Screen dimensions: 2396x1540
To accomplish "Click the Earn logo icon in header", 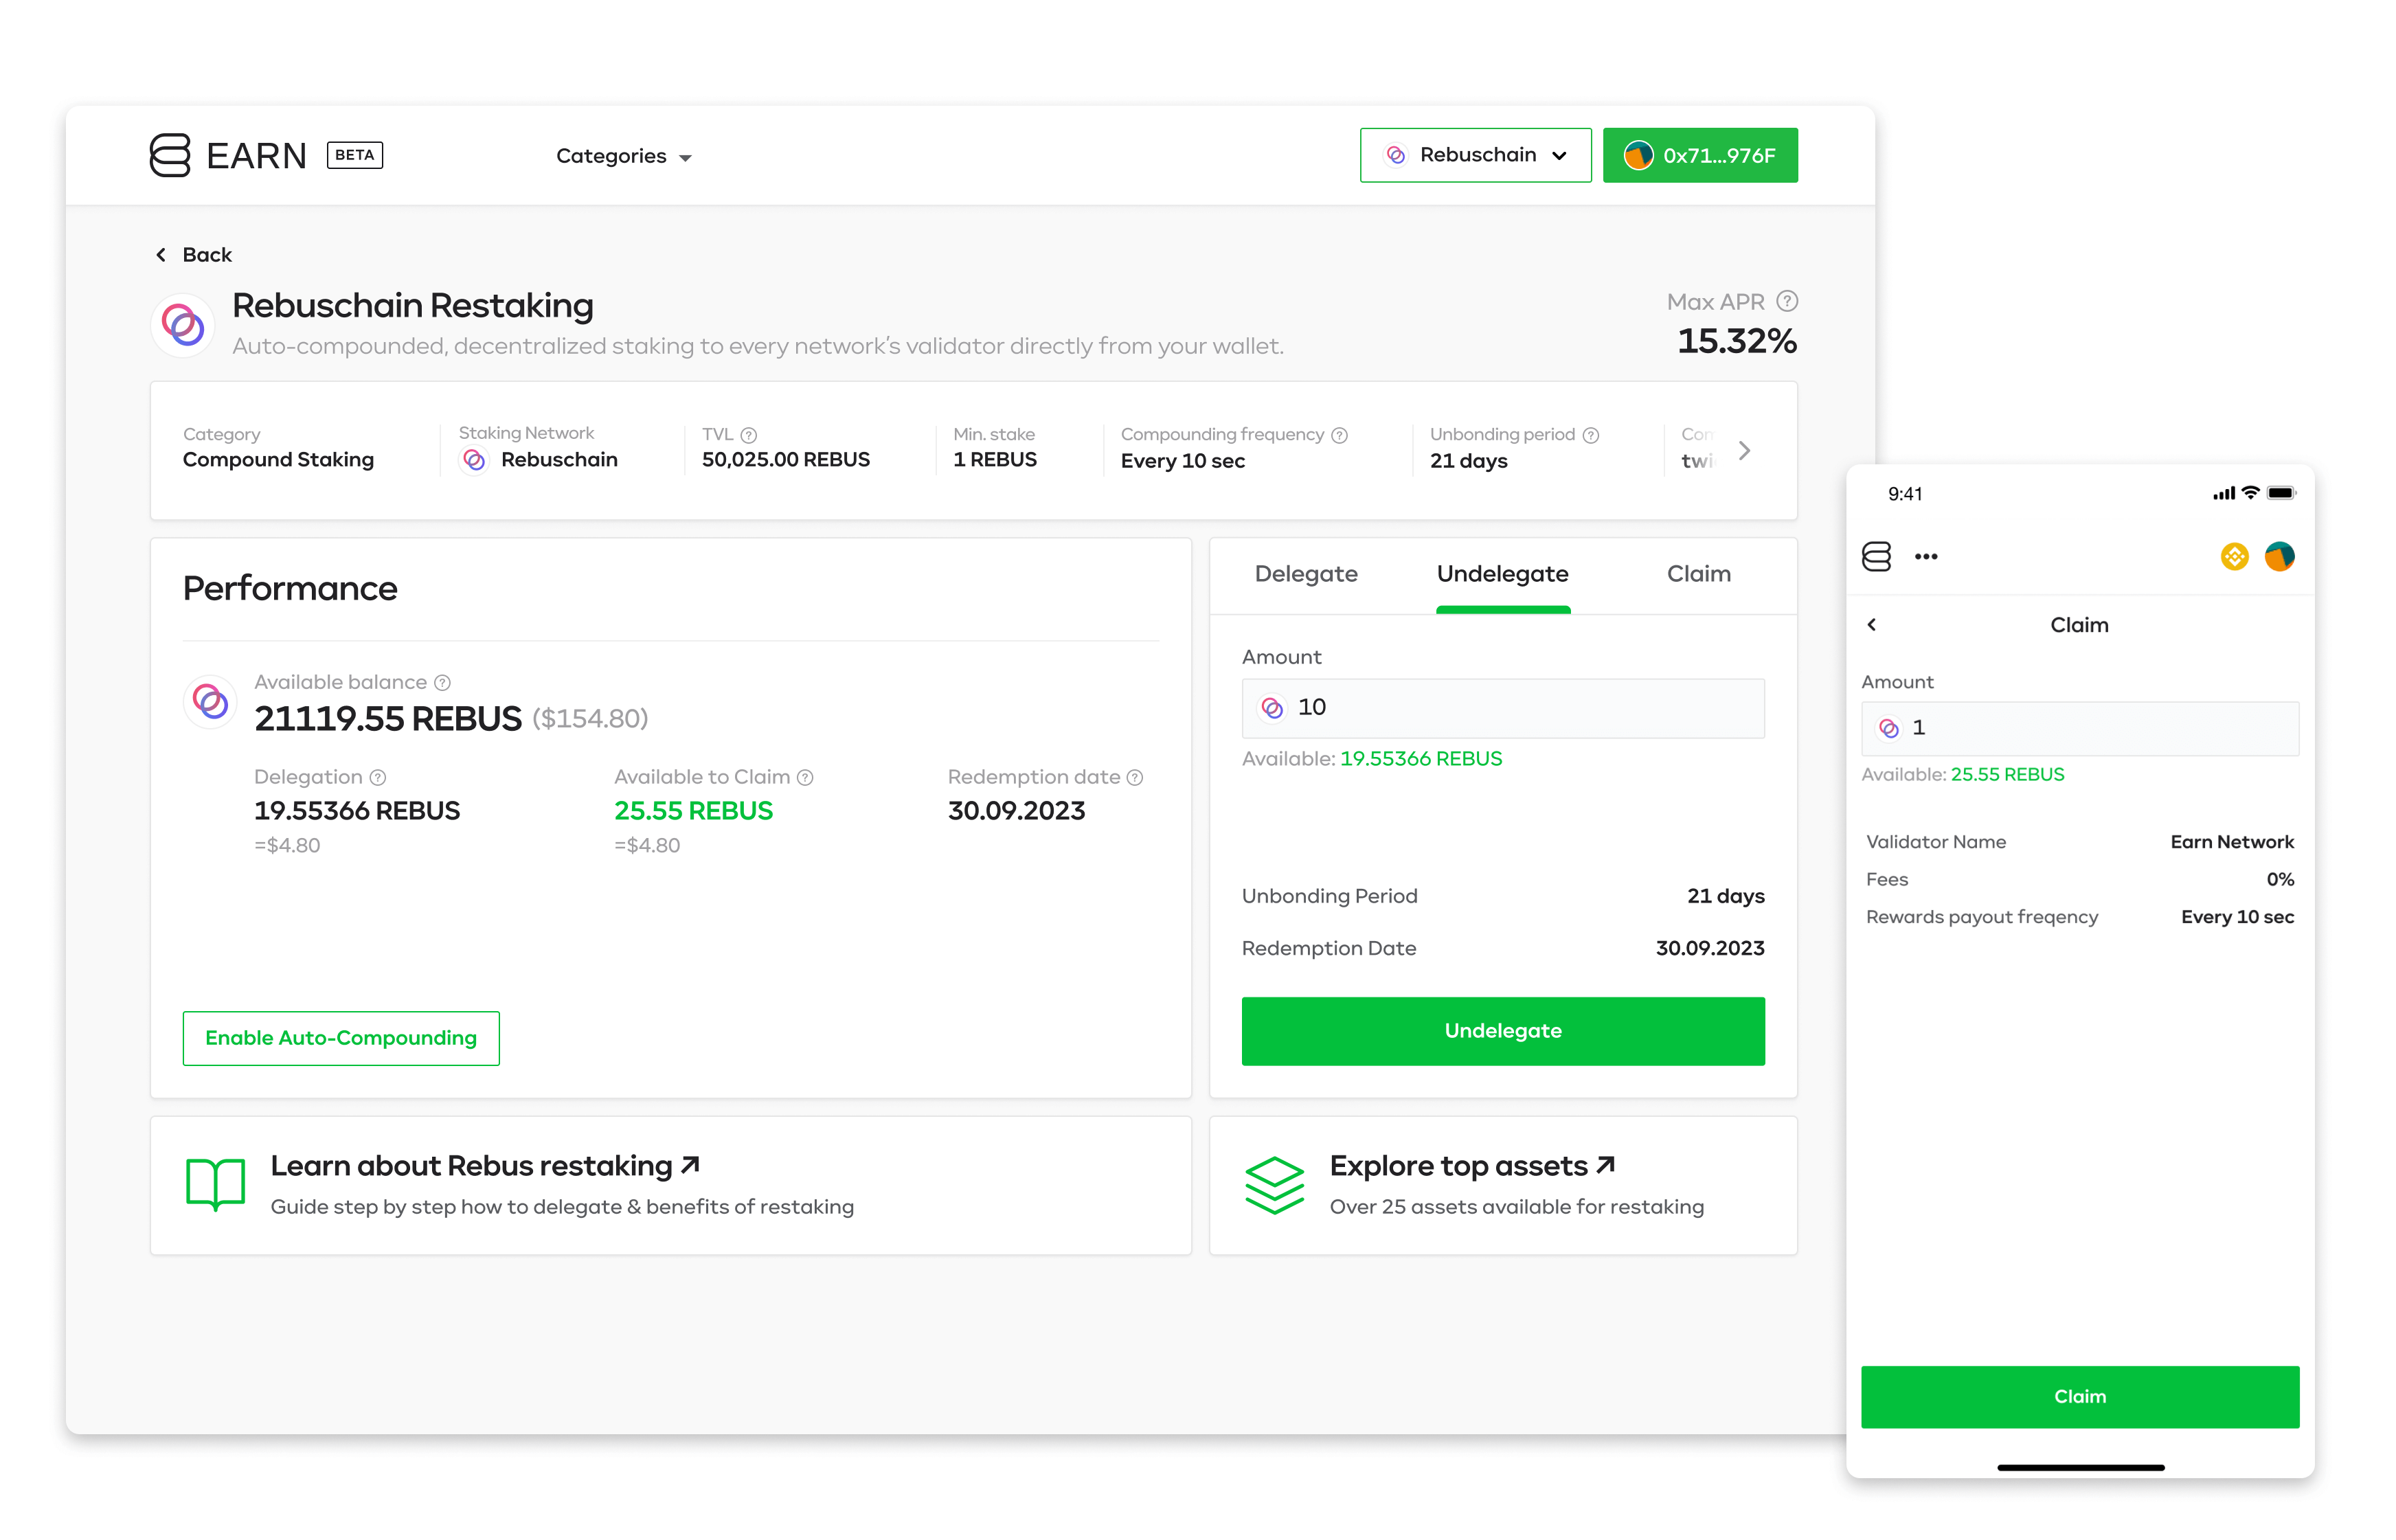I will pyautogui.click(x=170, y=155).
